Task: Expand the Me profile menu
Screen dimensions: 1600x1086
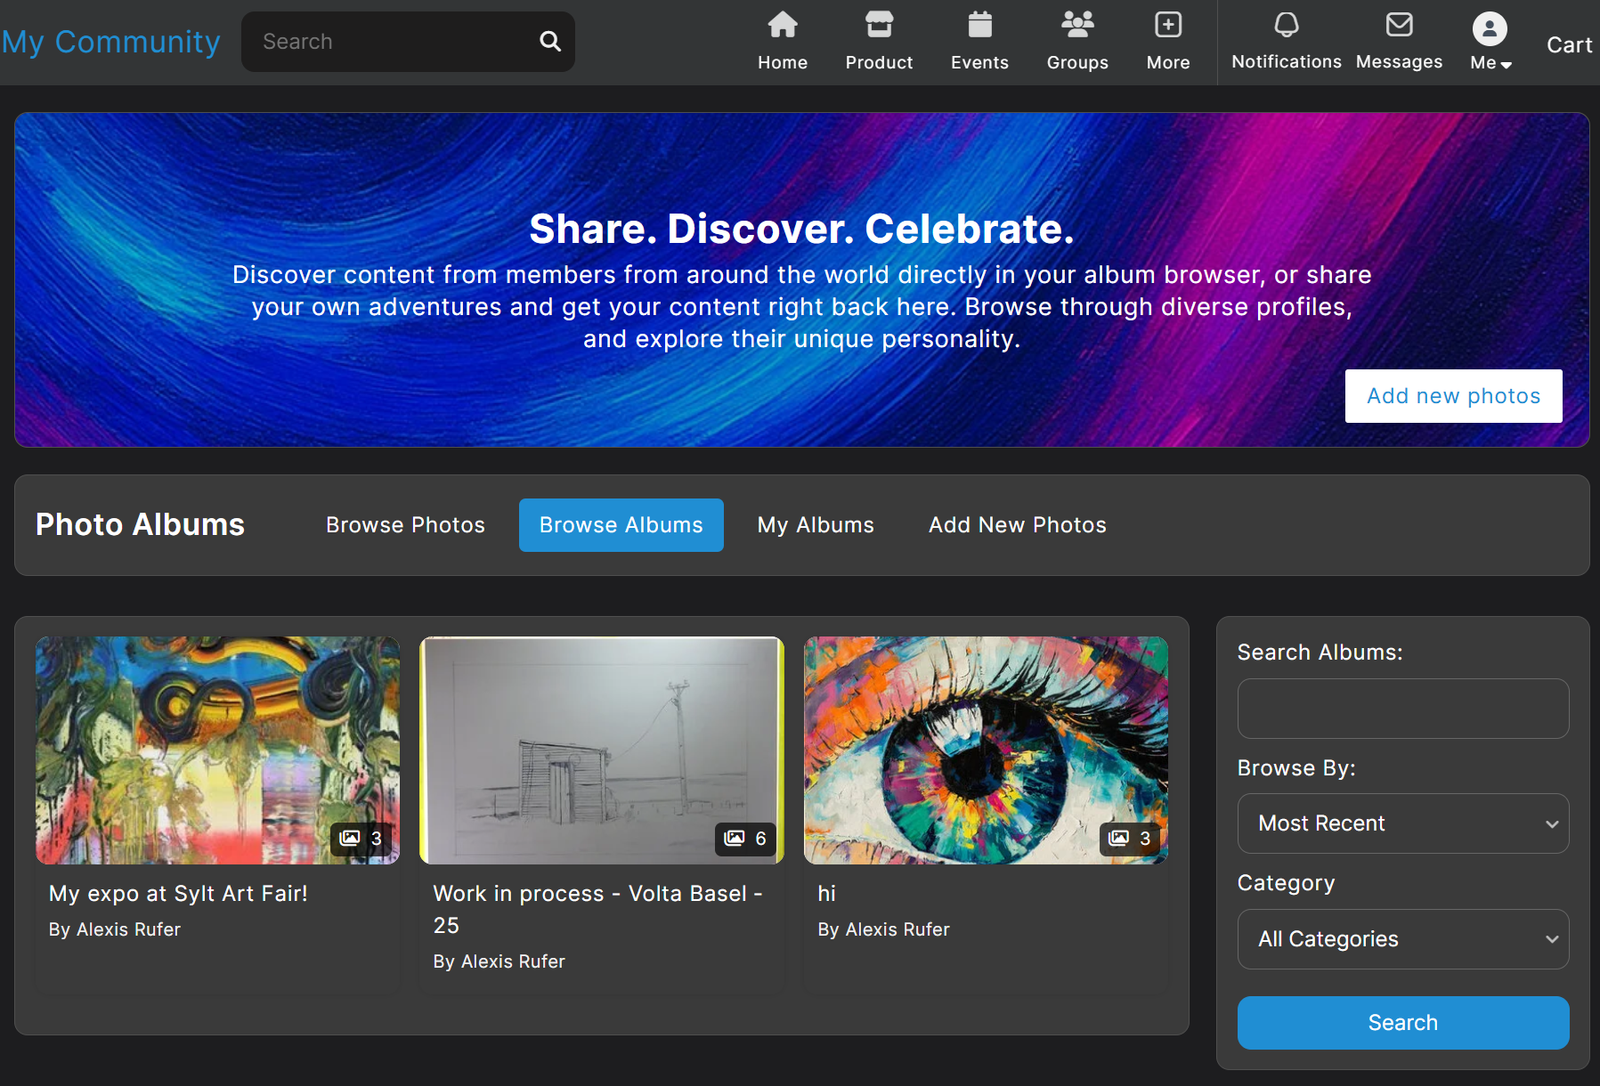Action: 1489,40
